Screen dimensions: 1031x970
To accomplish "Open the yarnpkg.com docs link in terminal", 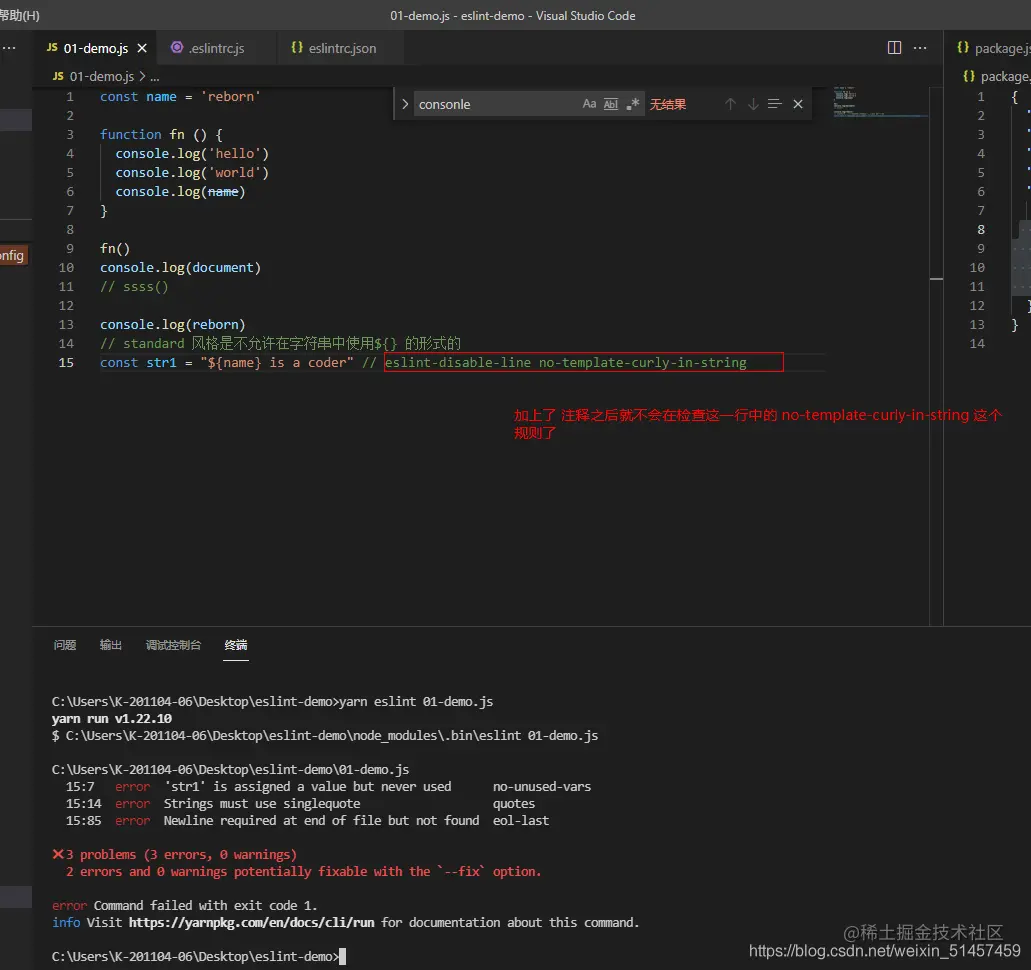I will 251,923.
